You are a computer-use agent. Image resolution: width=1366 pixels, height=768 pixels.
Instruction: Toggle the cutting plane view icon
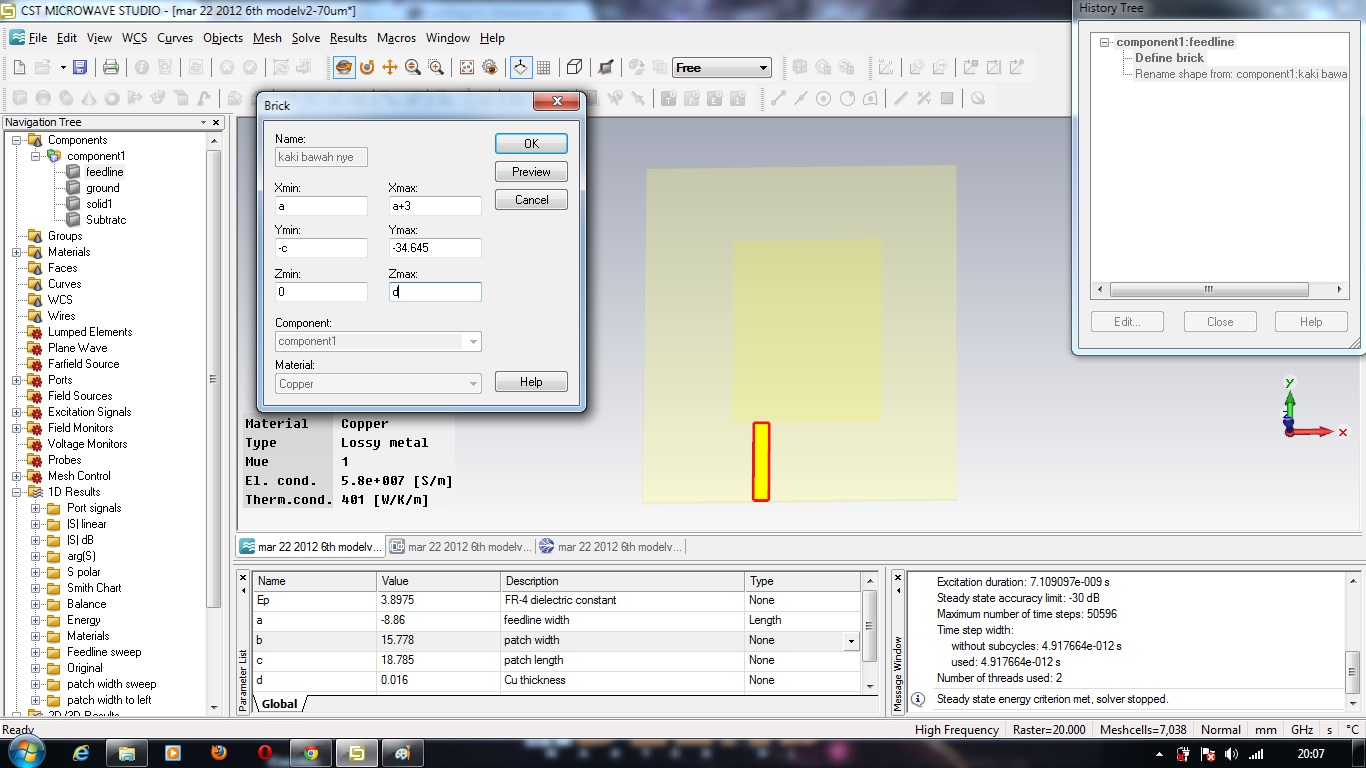coord(605,67)
